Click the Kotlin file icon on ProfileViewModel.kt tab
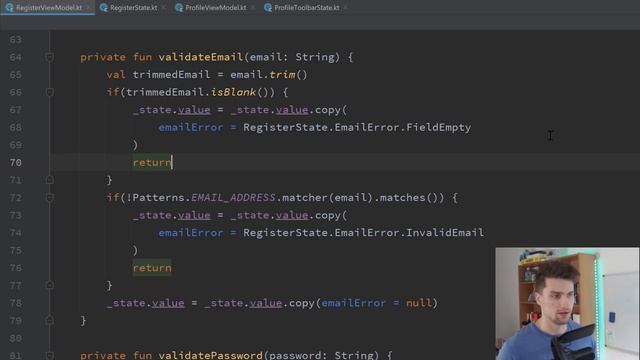Image resolution: width=640 pixels, height=360 pixels. click(x=179, y=7)
